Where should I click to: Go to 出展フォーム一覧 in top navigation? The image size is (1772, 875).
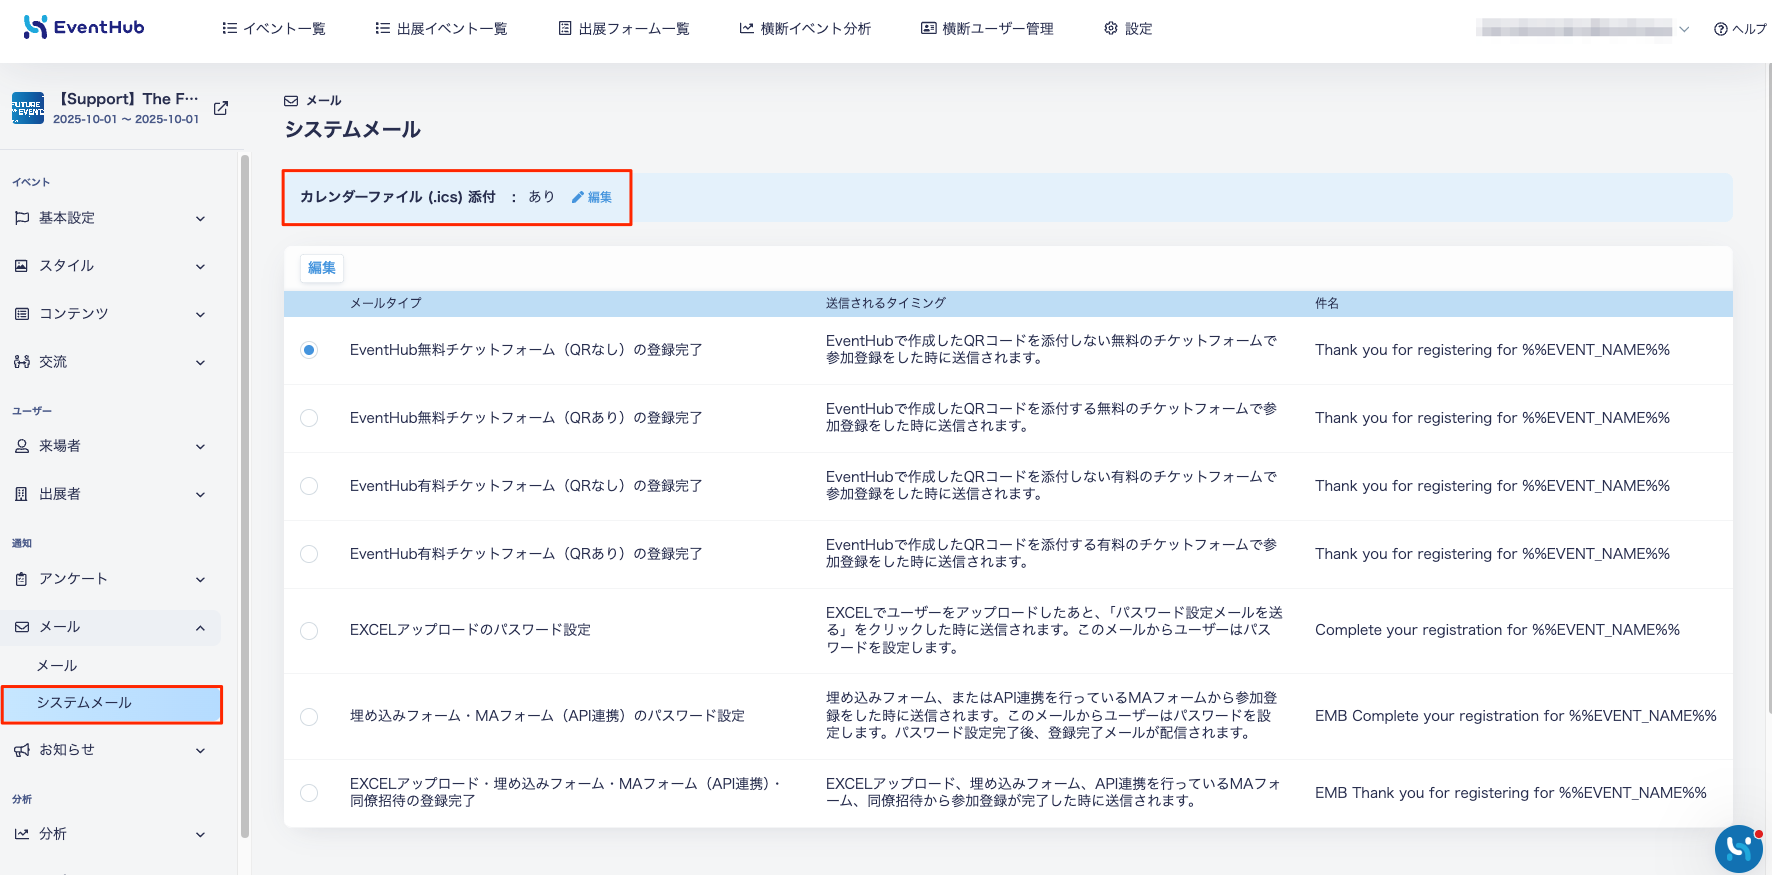(623, 29)
